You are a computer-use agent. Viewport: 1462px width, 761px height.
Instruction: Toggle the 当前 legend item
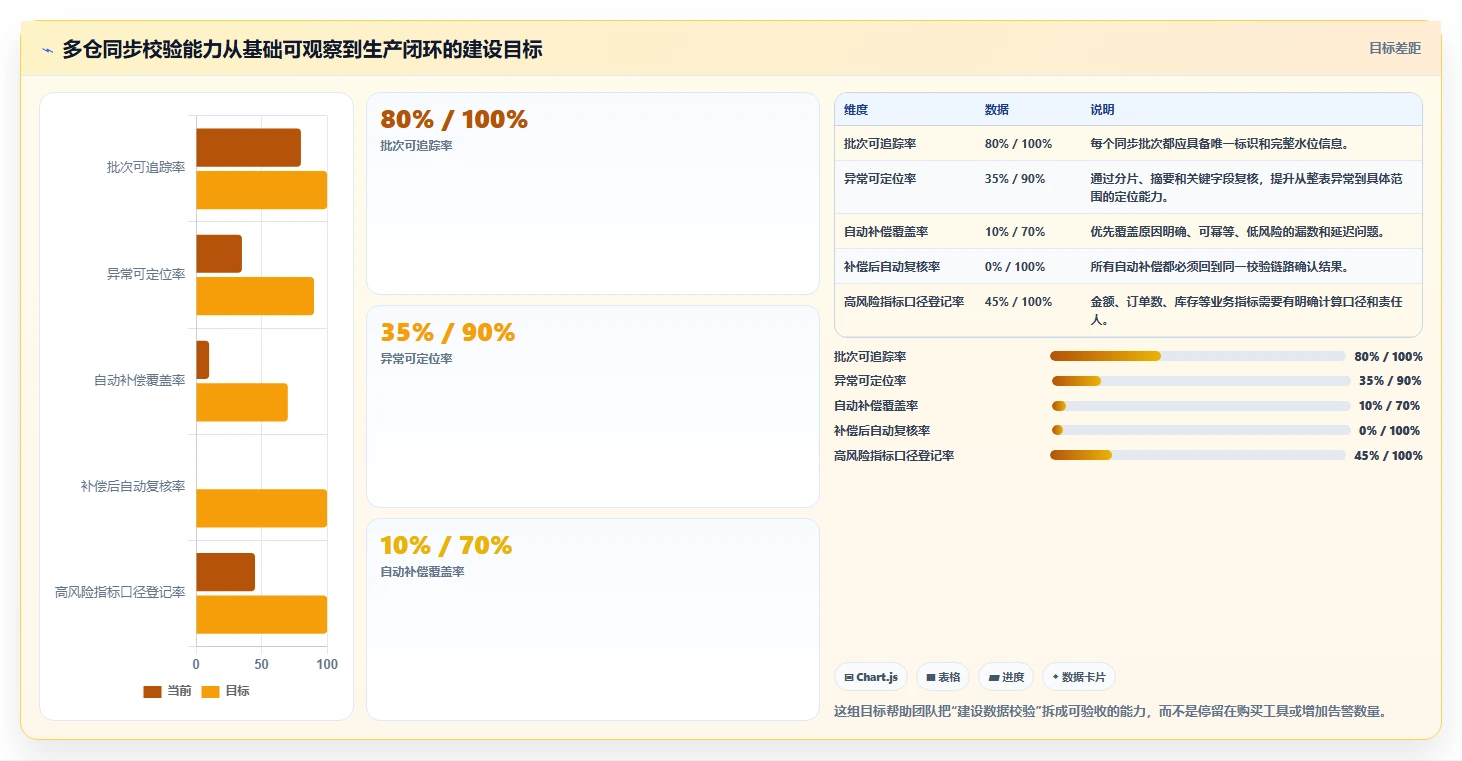point(168,691)
